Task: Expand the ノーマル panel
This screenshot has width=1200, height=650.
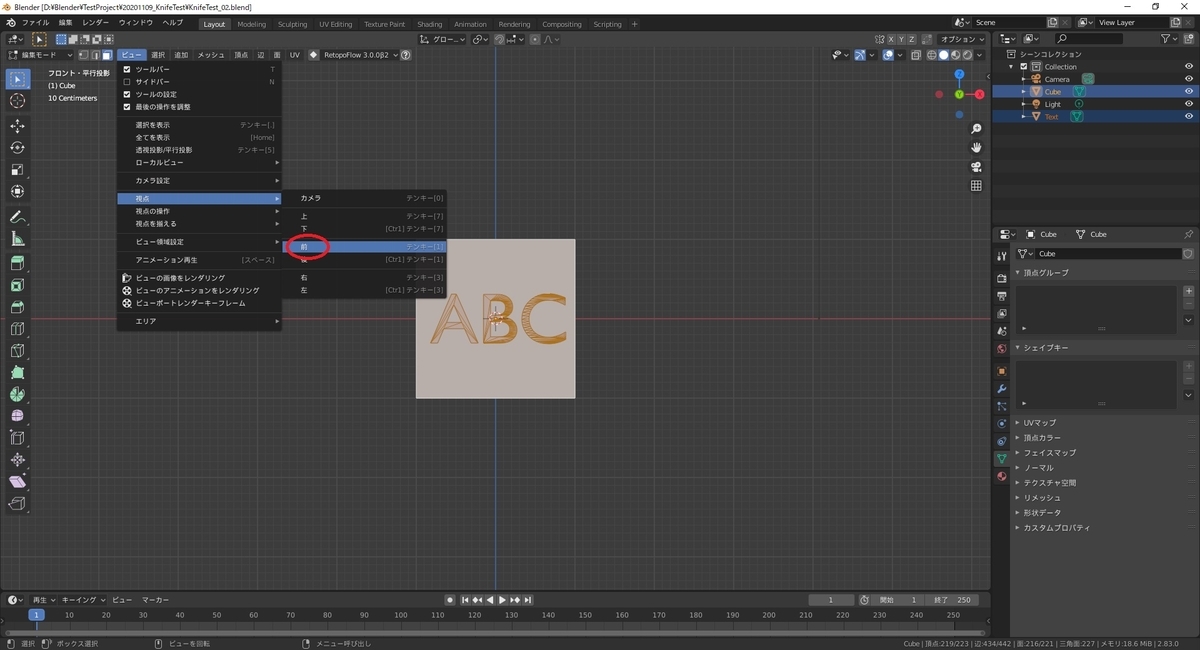Action: point(1037,468)
